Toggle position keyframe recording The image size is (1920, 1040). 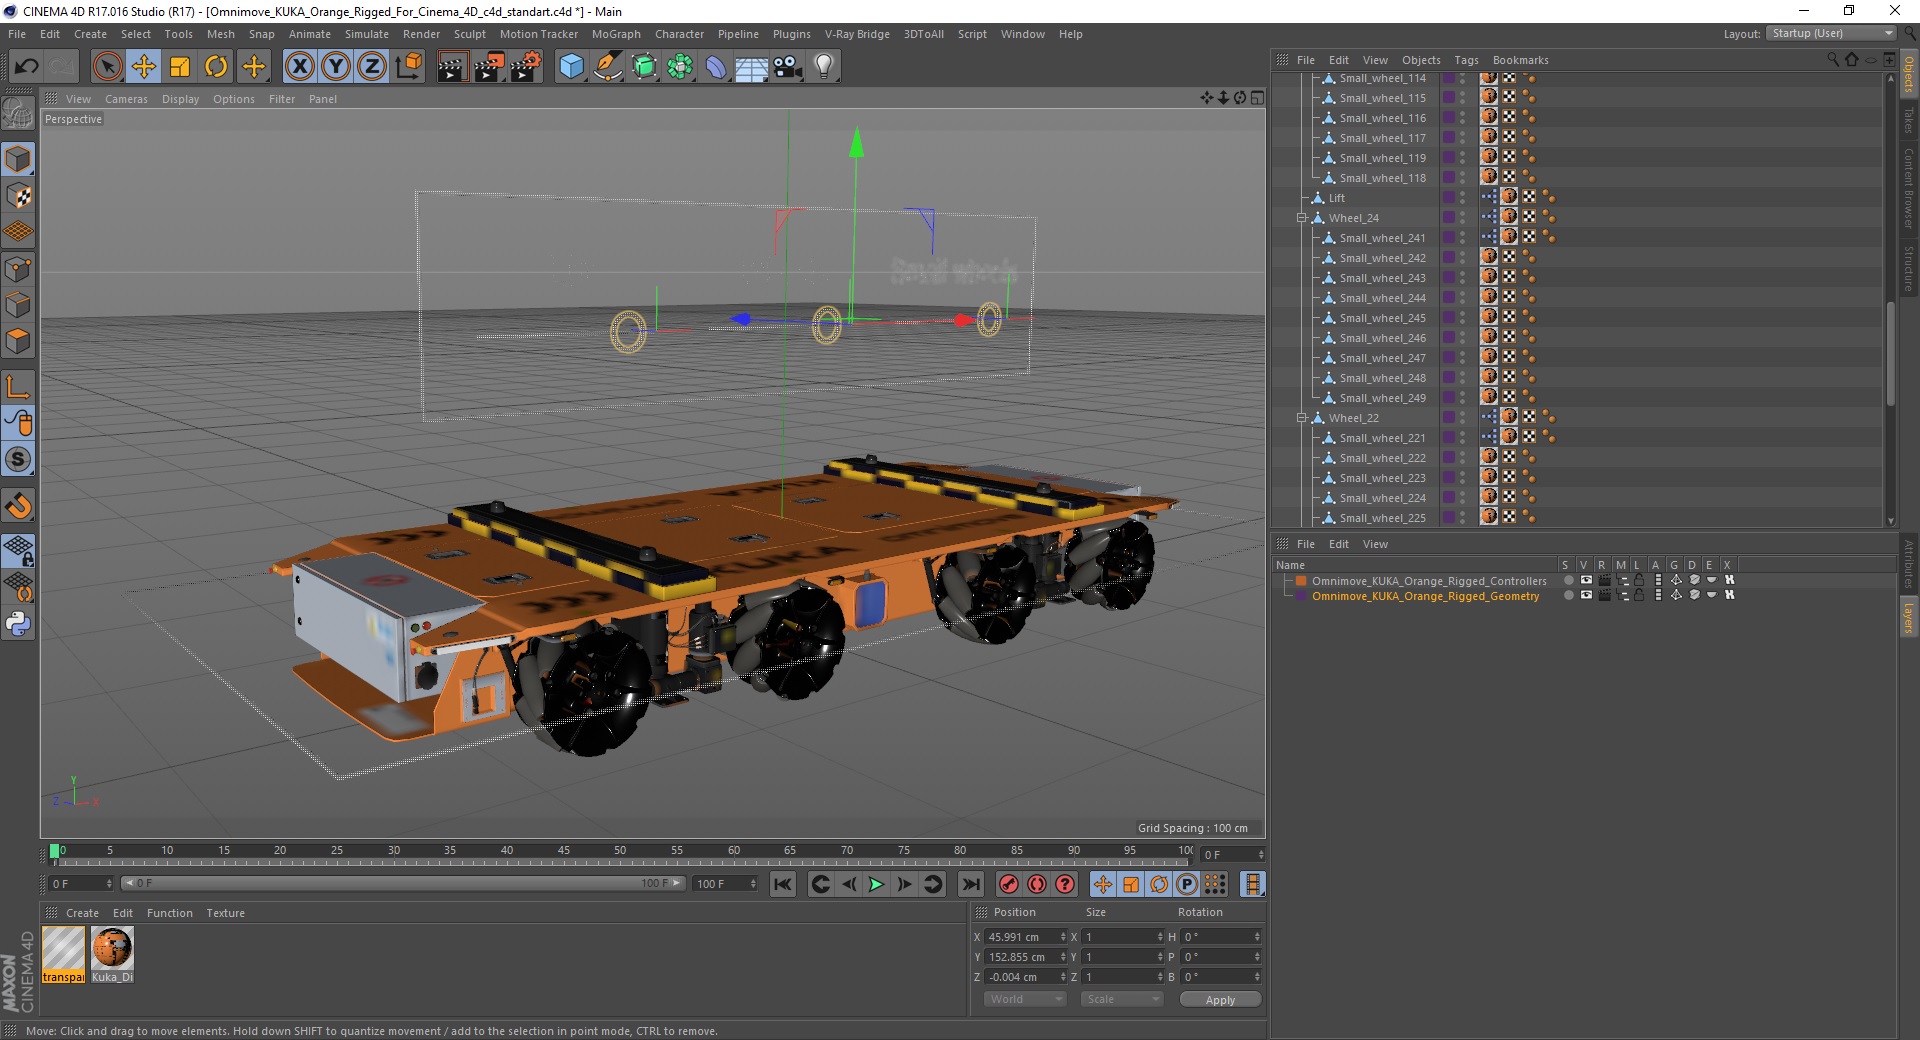pyautogui.click(x=1103, y=884)
